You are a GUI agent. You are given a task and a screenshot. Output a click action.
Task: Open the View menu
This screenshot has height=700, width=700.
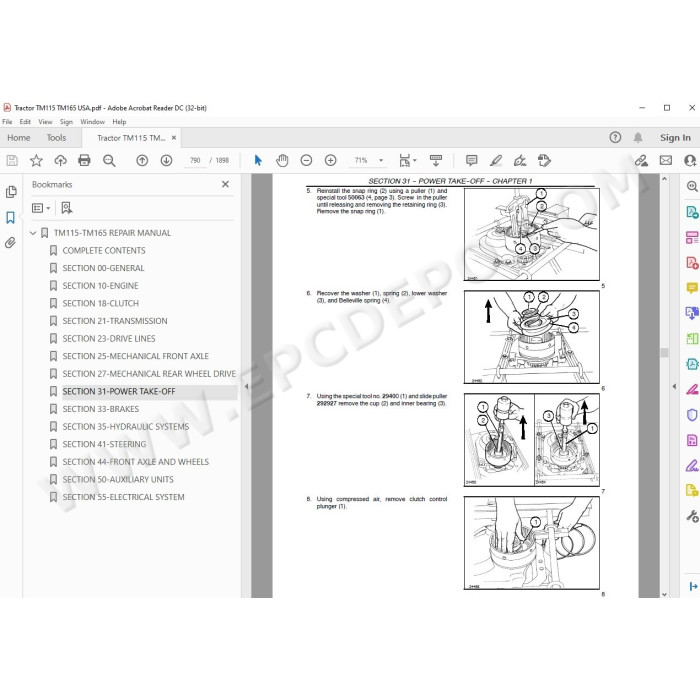click(45, 121)
